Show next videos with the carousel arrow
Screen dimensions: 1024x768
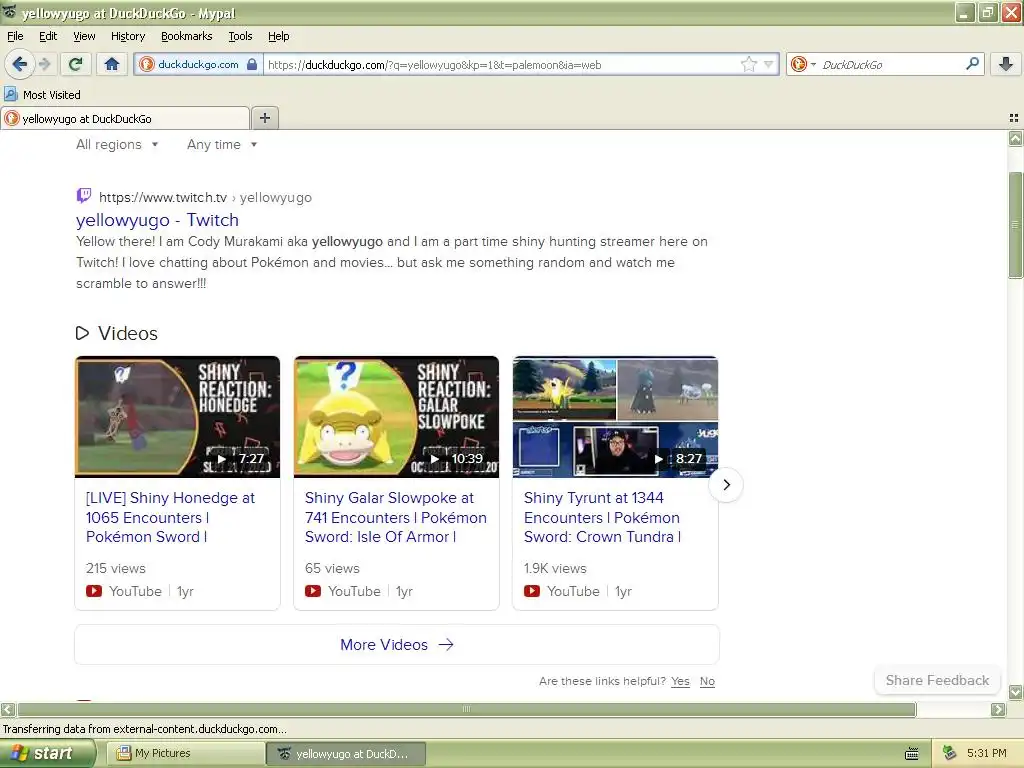726,485
